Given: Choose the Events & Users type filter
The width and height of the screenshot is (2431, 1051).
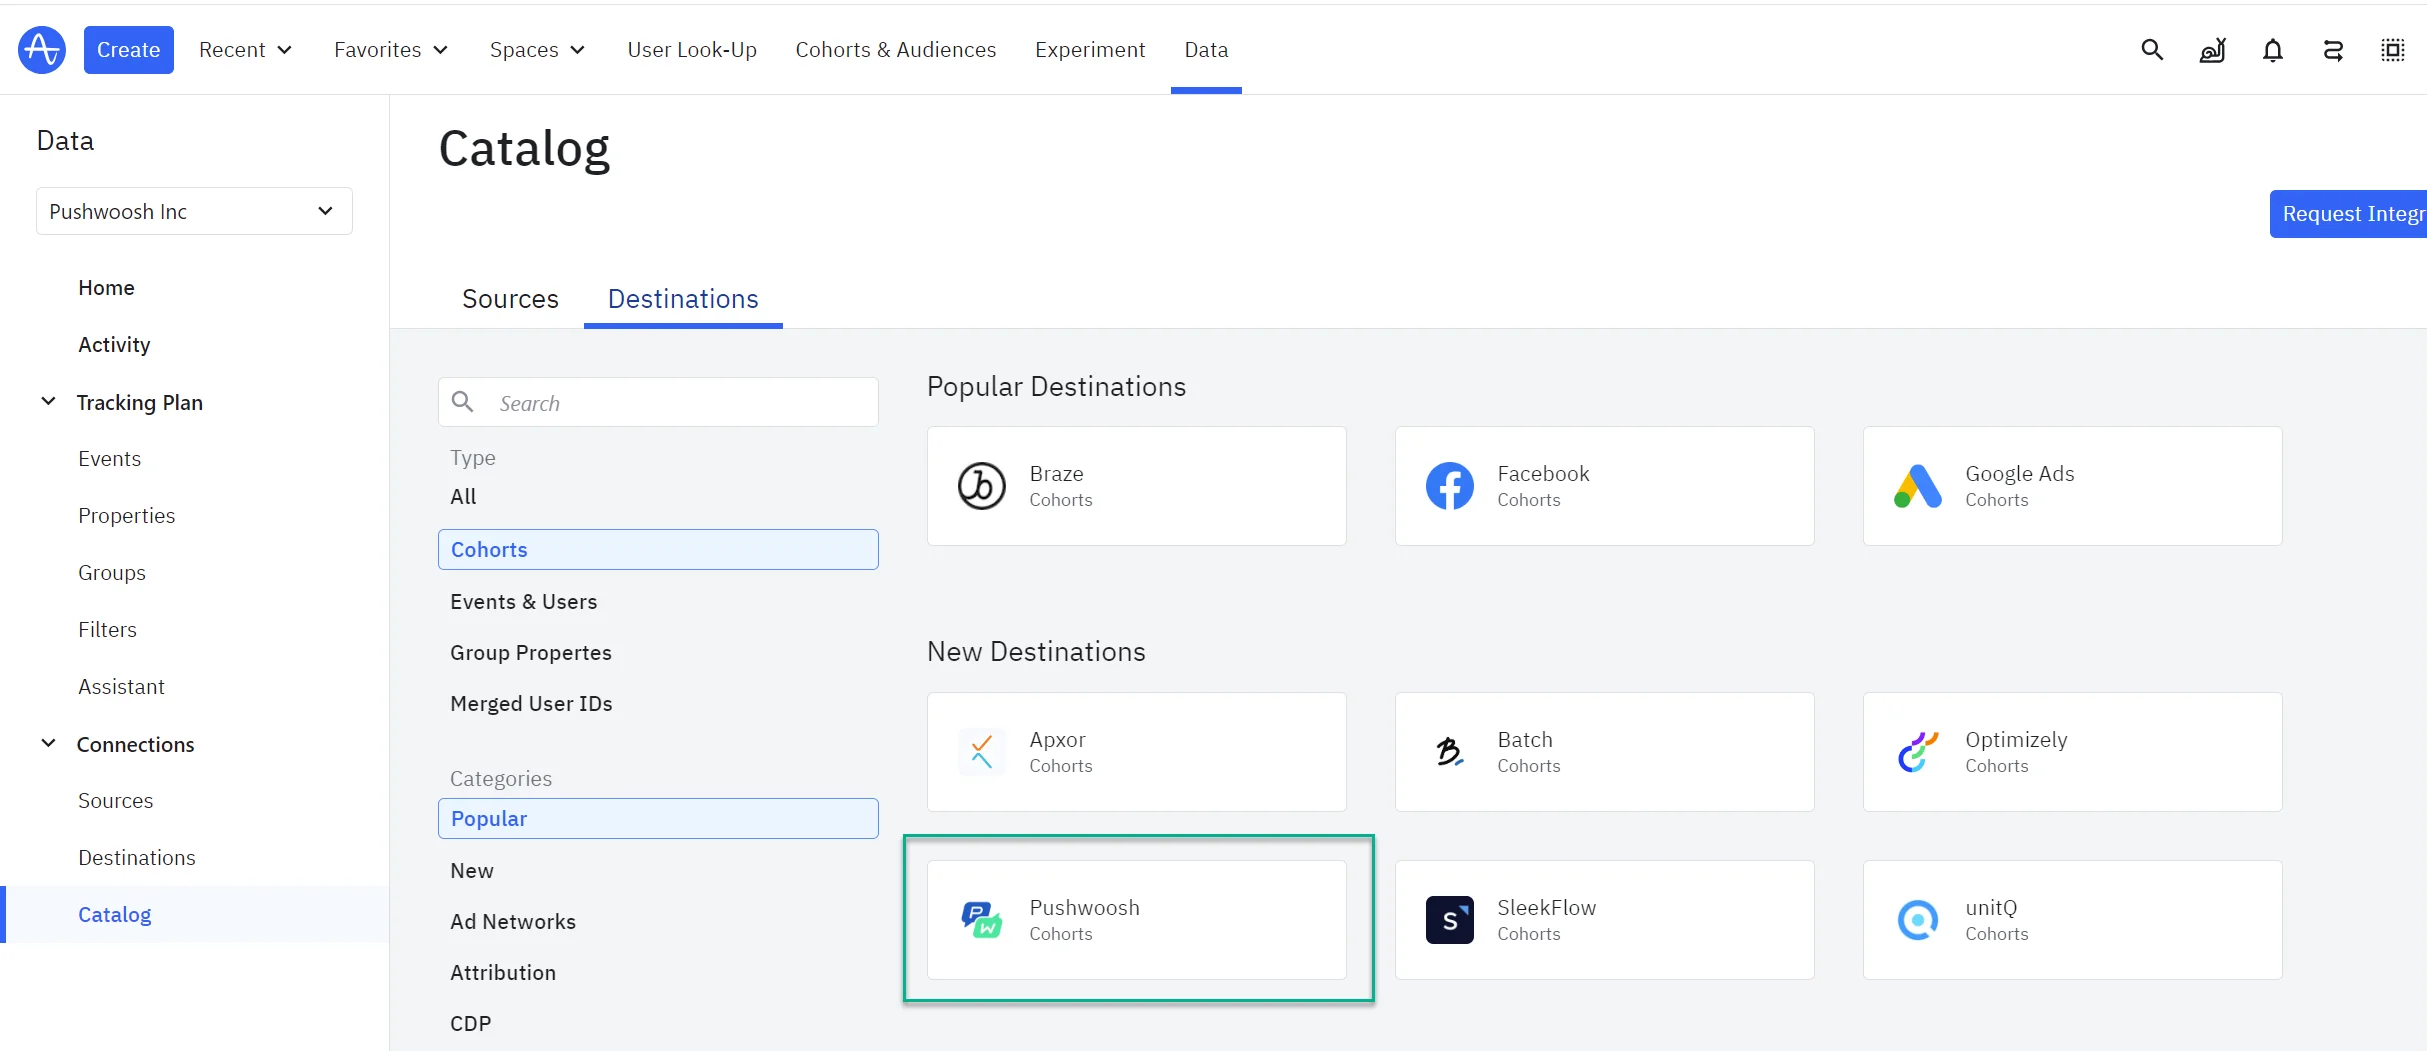Looking at the screenshot, I should pyautogui.click(x=523, y=602).
